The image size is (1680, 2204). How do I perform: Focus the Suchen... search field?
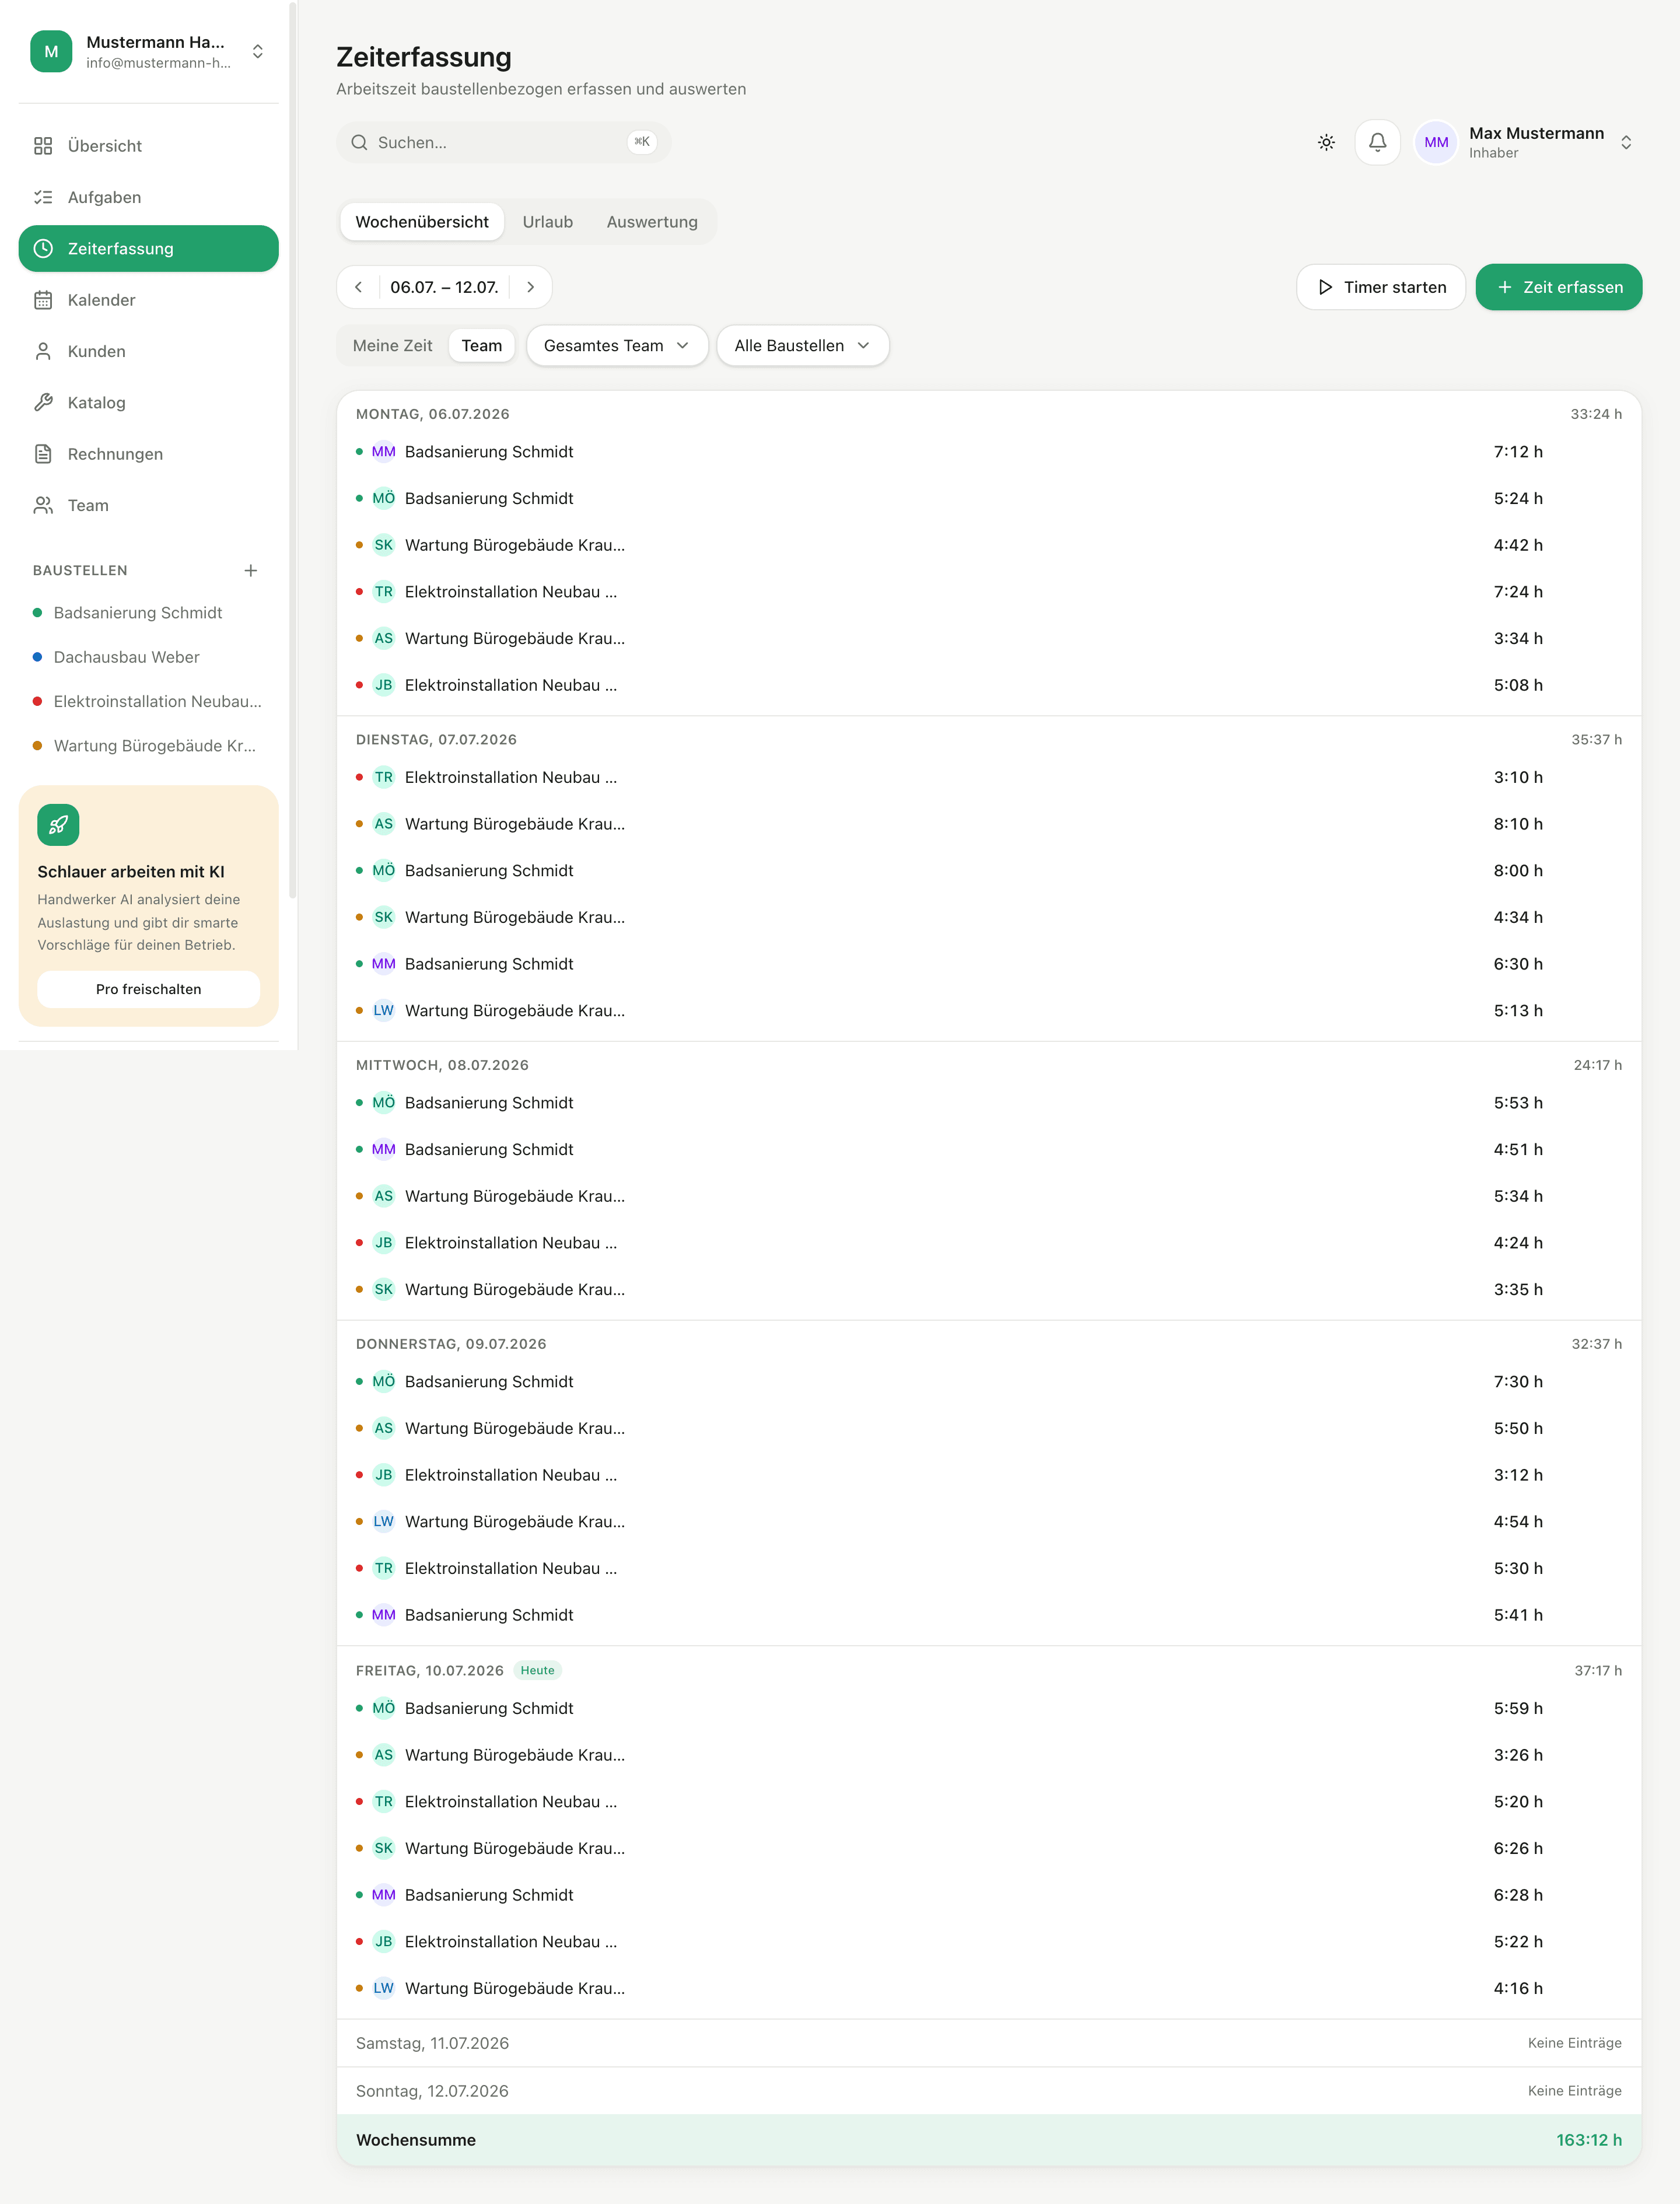(x=503, y=143)
